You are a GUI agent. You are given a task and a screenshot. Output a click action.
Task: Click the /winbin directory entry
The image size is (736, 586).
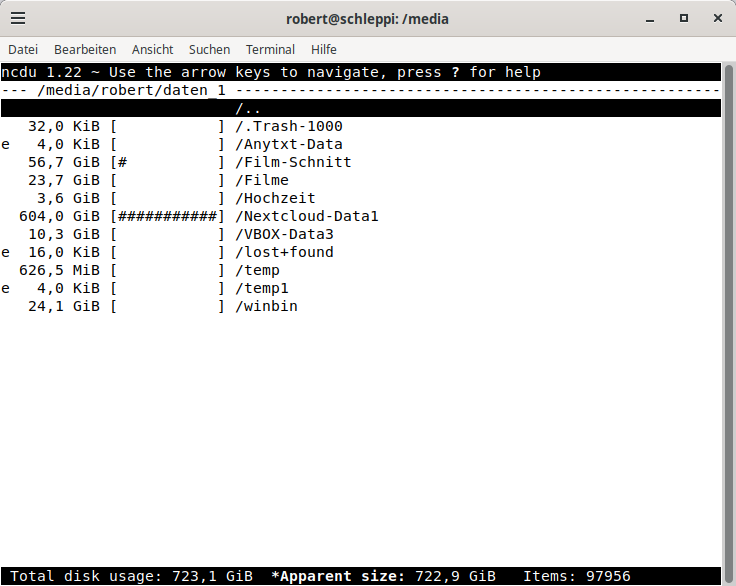(x=266, y=306)
